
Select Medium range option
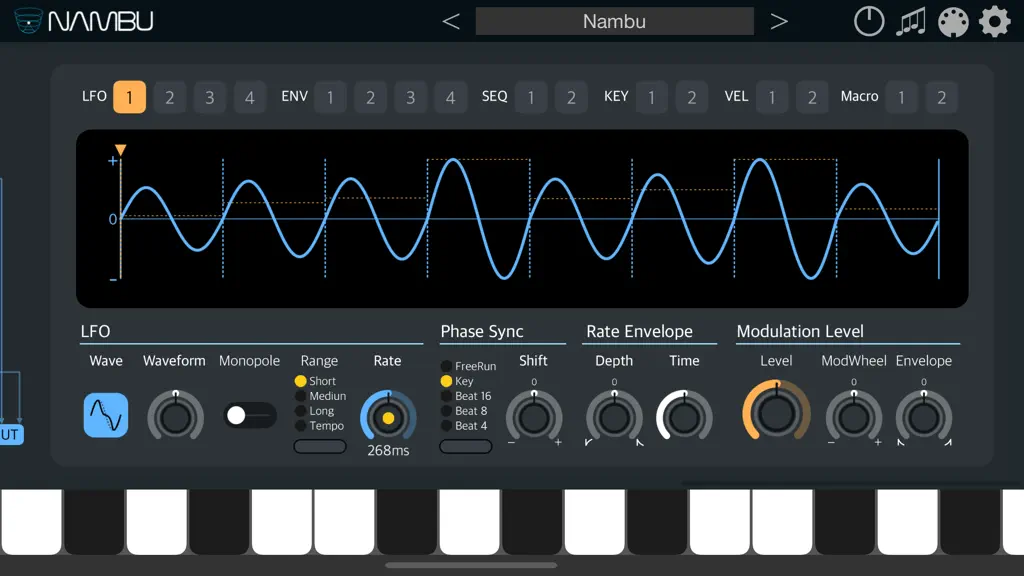point(321,396)
